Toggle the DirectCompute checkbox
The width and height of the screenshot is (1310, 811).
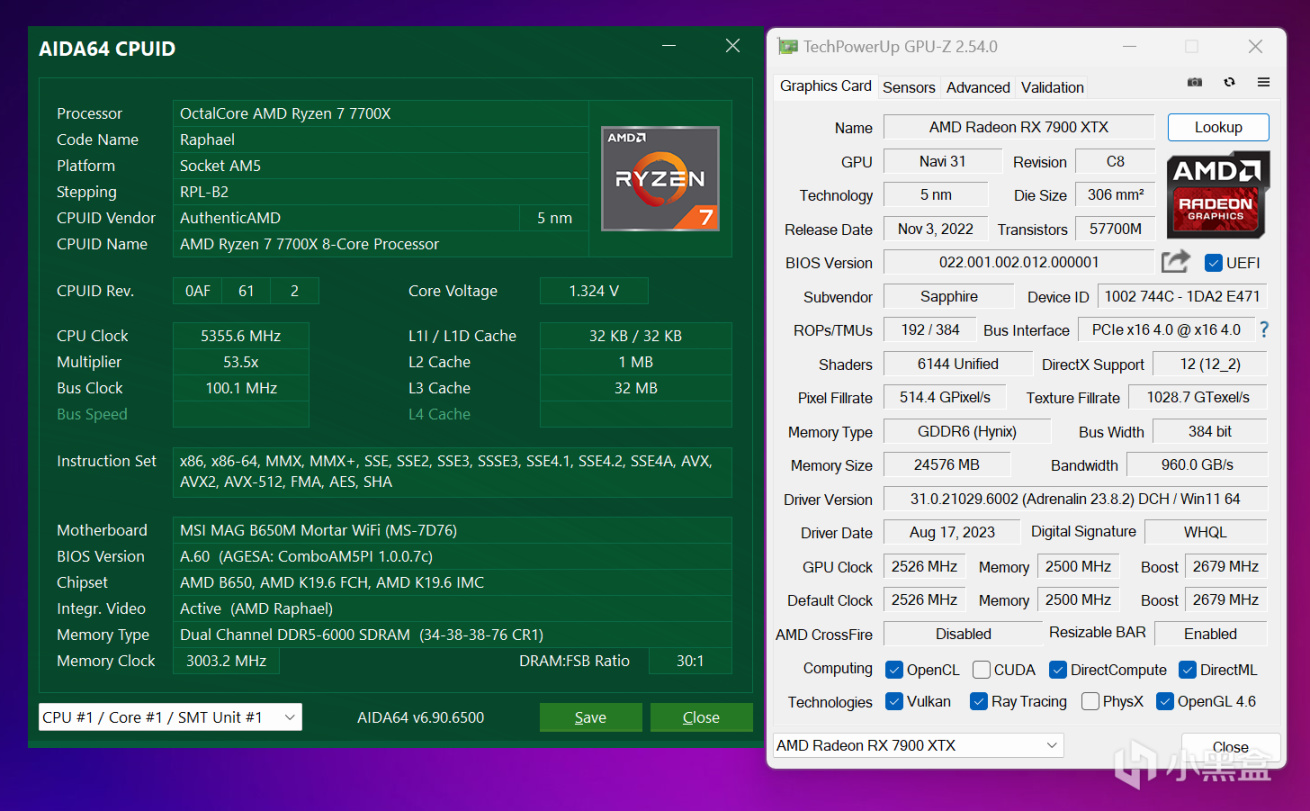(1057, 669)
